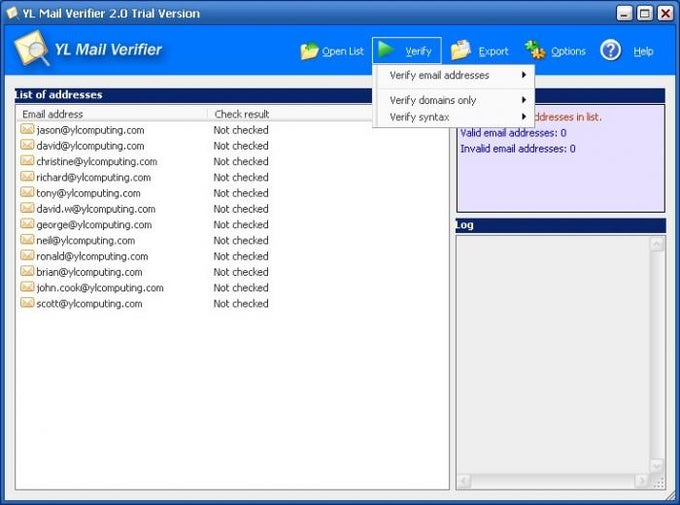Viewport: 680px width, 505px height.
Task: Click the envelope icon next to jason@ylcomputing.com
Action: pos(27,129)
